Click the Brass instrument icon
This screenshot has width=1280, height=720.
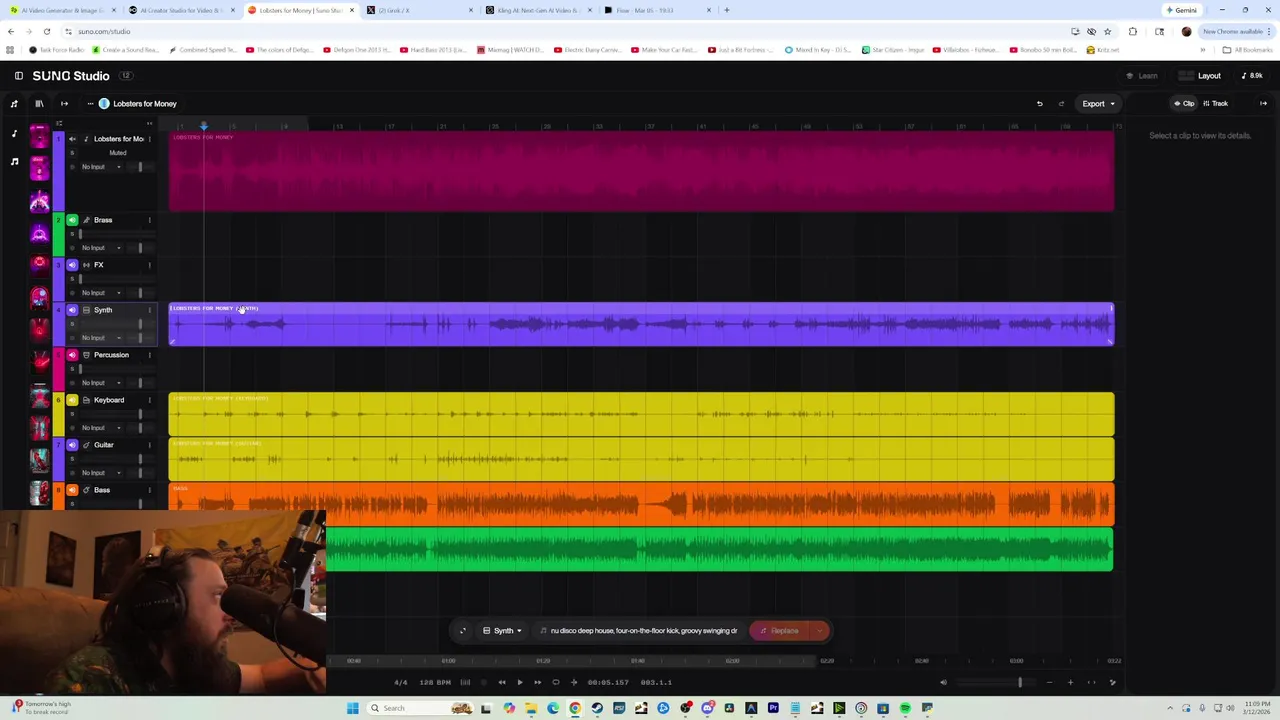pos(86,220)
